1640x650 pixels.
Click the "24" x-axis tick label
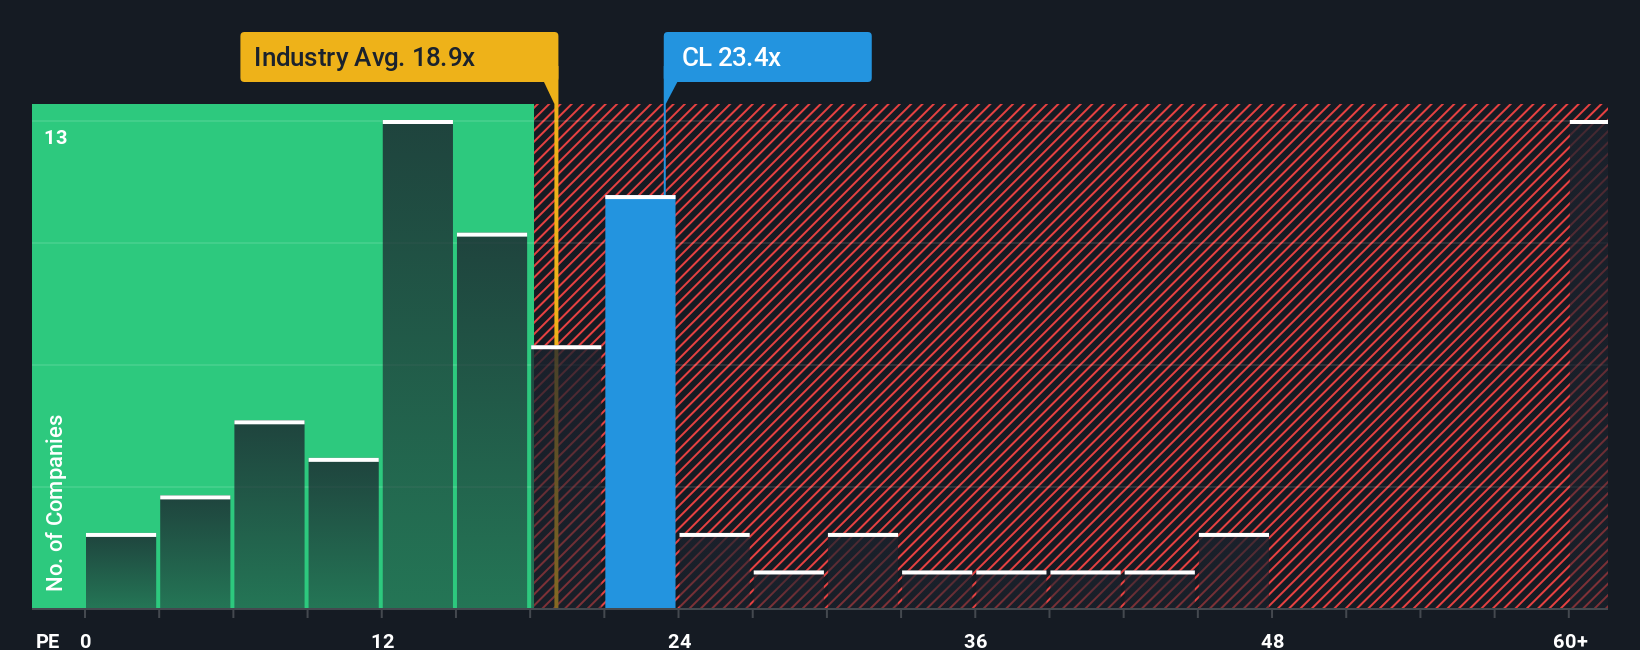tap(680, 640)
